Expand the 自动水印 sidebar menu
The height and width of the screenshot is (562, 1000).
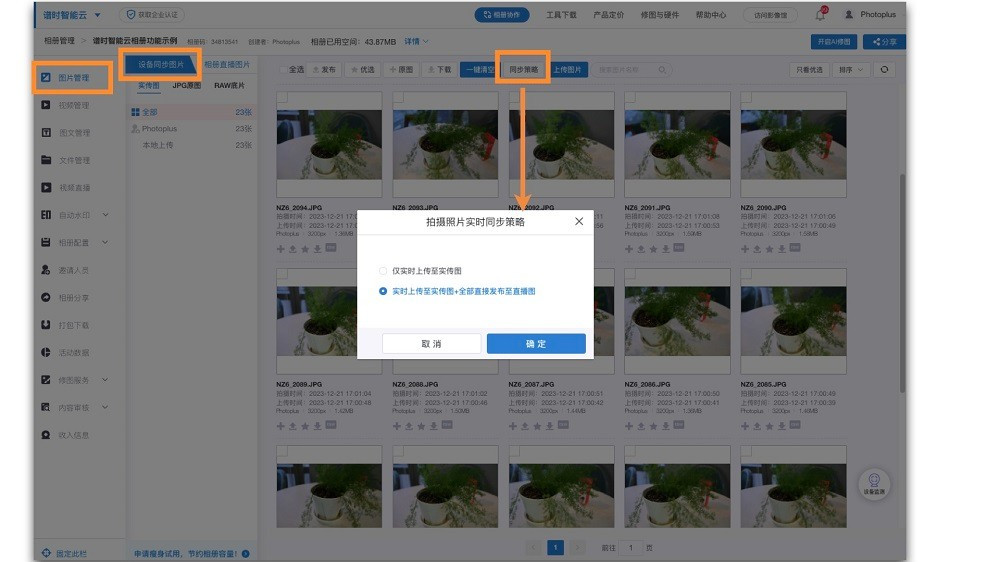[x=104, y=215]
